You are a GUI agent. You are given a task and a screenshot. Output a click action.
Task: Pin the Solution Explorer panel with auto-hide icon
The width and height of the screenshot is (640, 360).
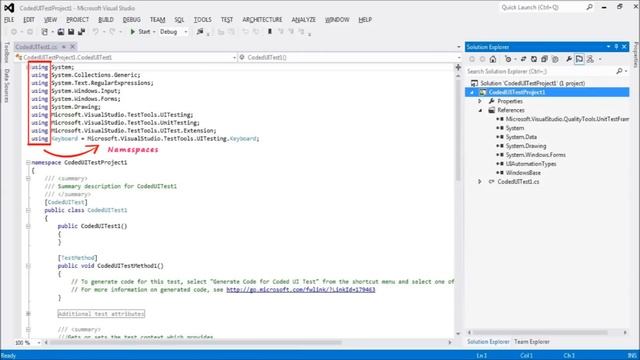pyautogui.click(x=616, y=47)
